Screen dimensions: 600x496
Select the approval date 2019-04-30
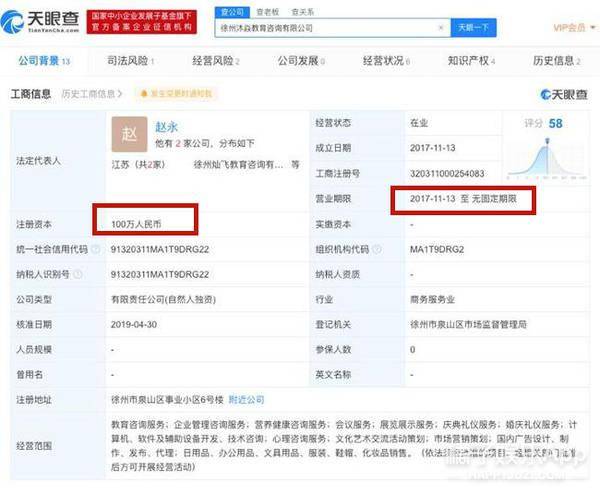pos(134,325)
